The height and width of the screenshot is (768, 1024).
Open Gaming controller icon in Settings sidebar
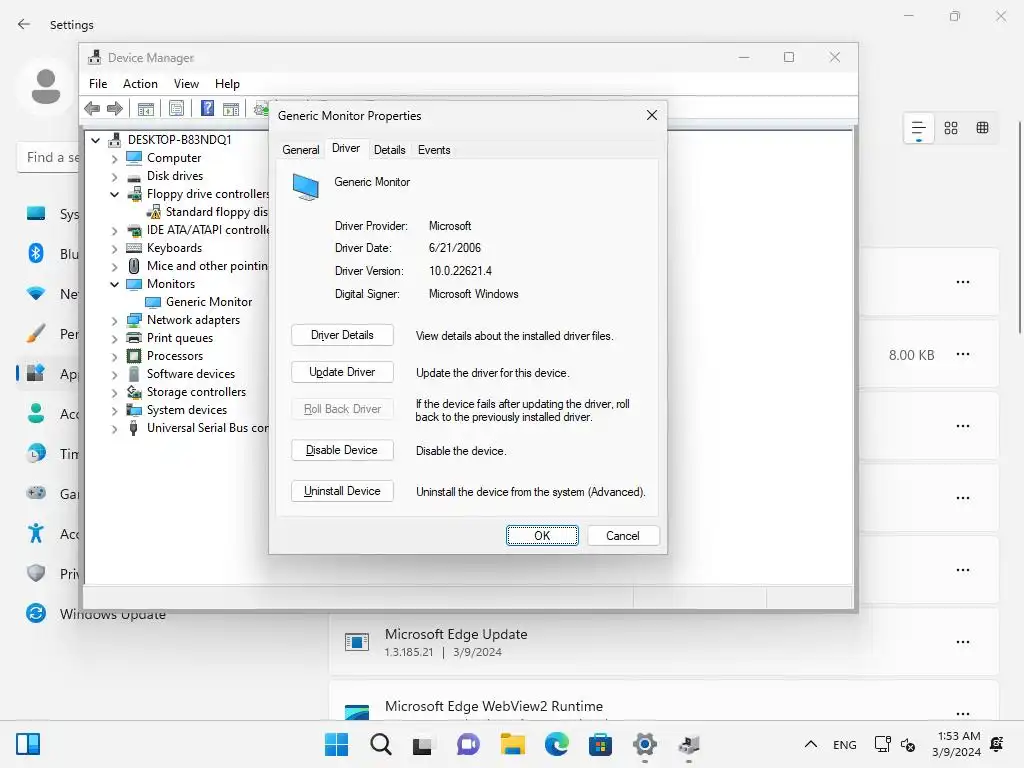[36, 493]
